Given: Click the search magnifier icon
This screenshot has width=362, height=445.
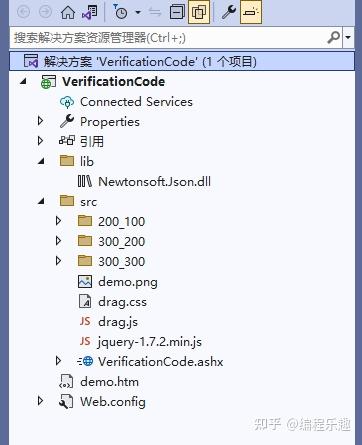Looking at the screenshot, I should 333,37.
